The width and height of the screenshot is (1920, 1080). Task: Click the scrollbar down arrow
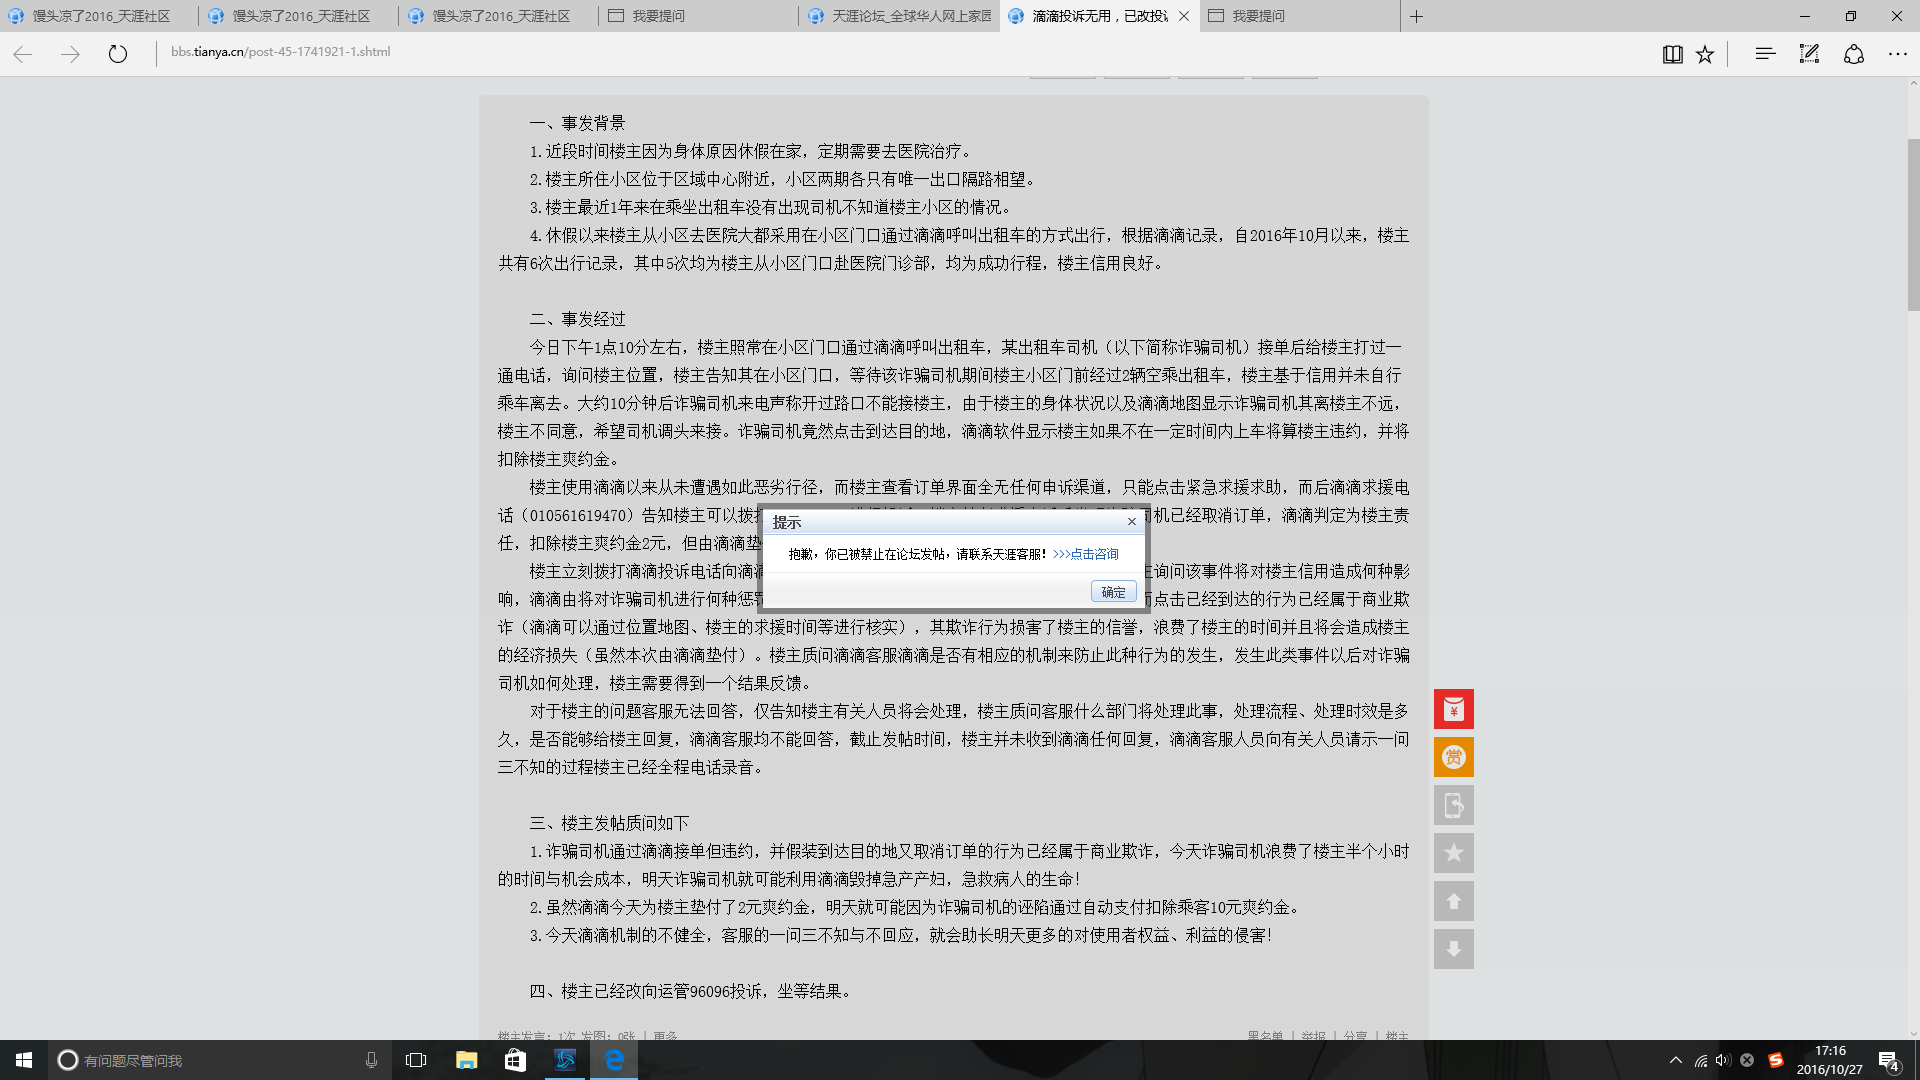[1913, 1034]
